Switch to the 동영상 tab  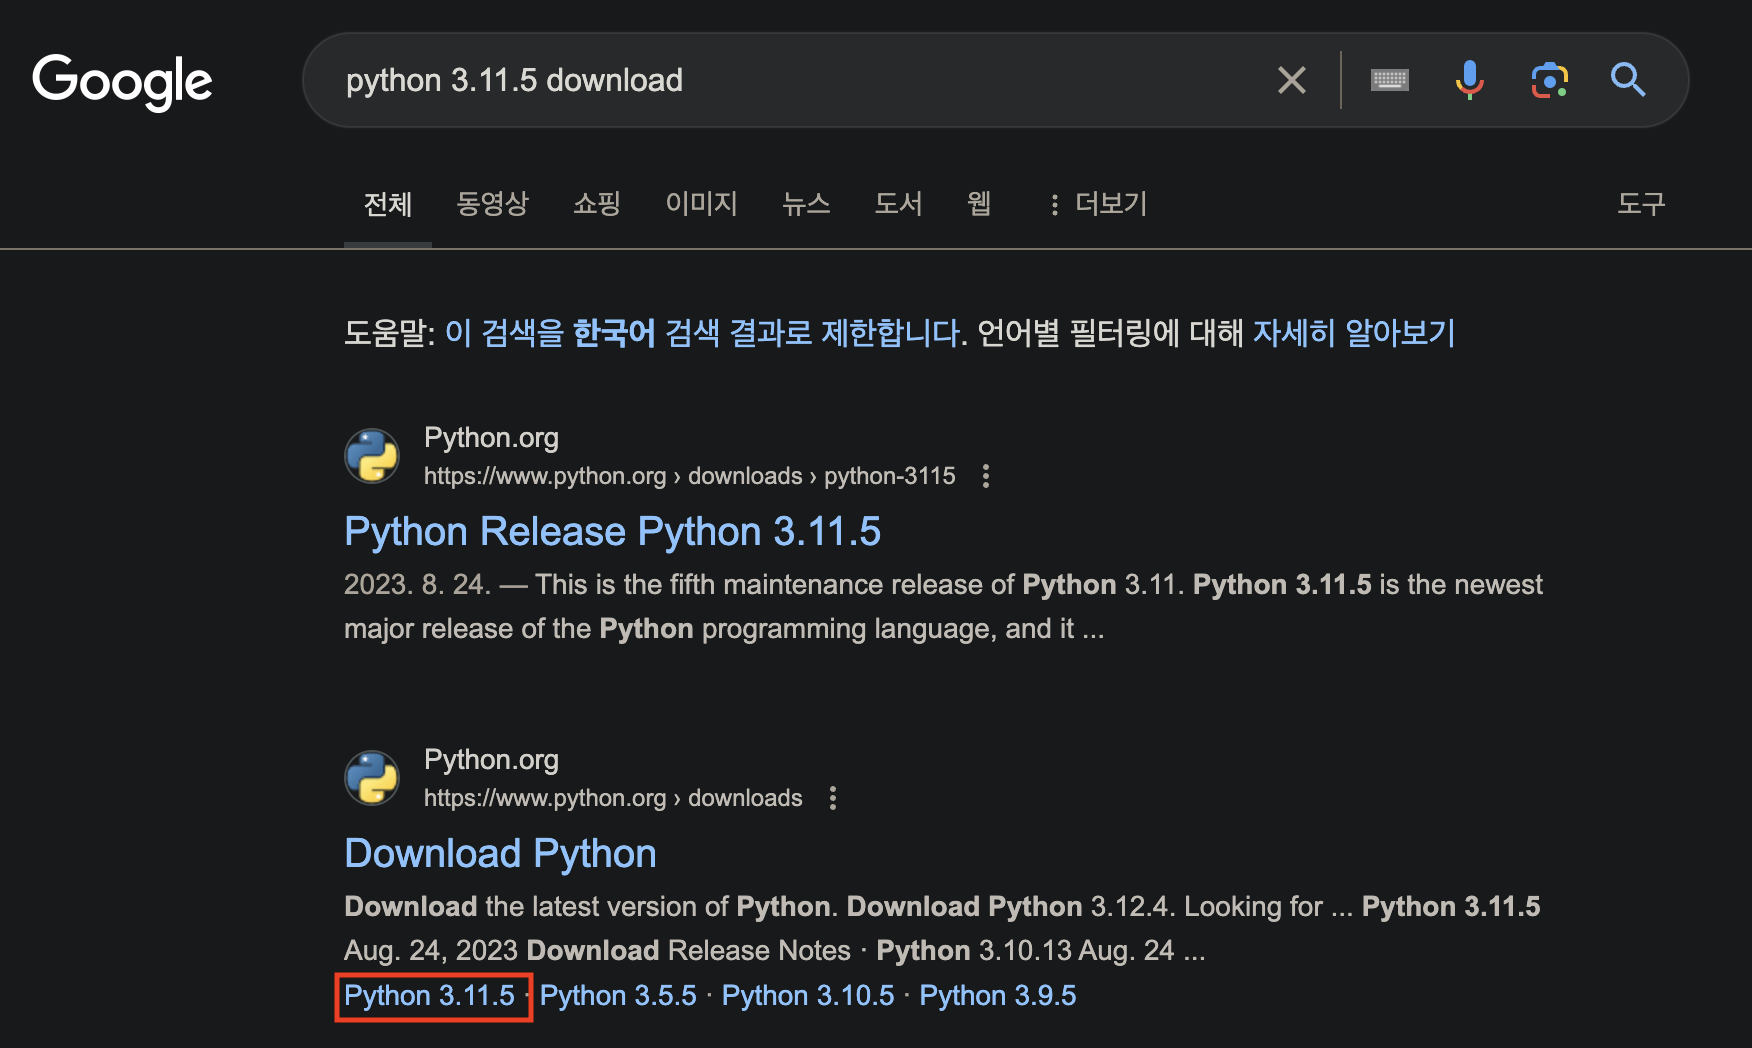pos(492,204)
